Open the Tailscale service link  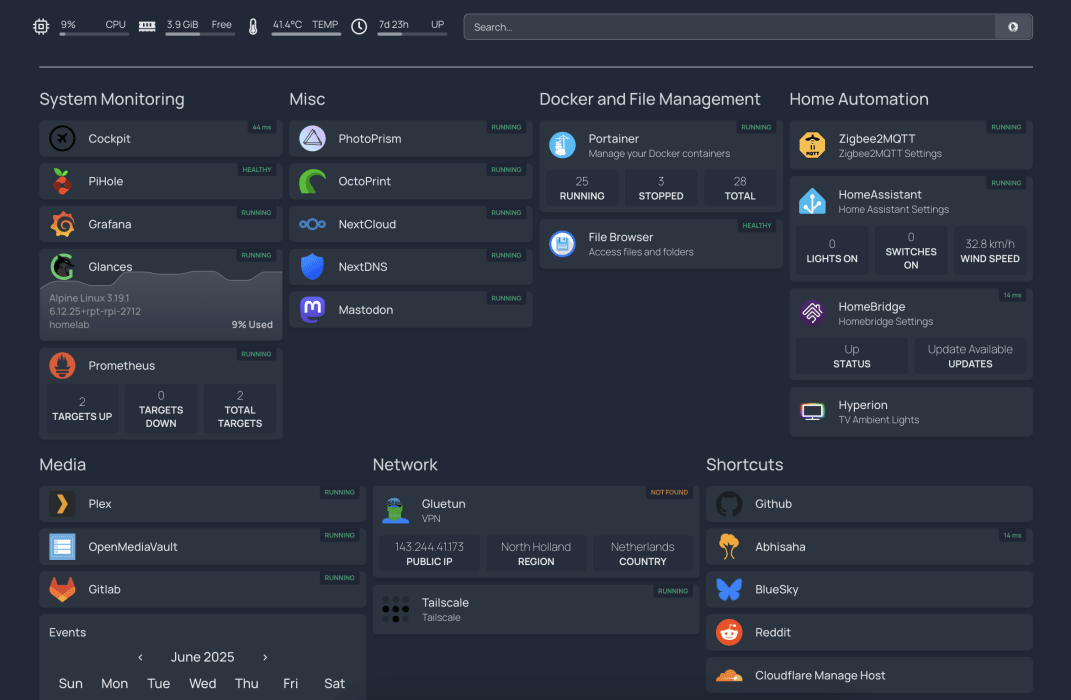click(x=536, y=609)
